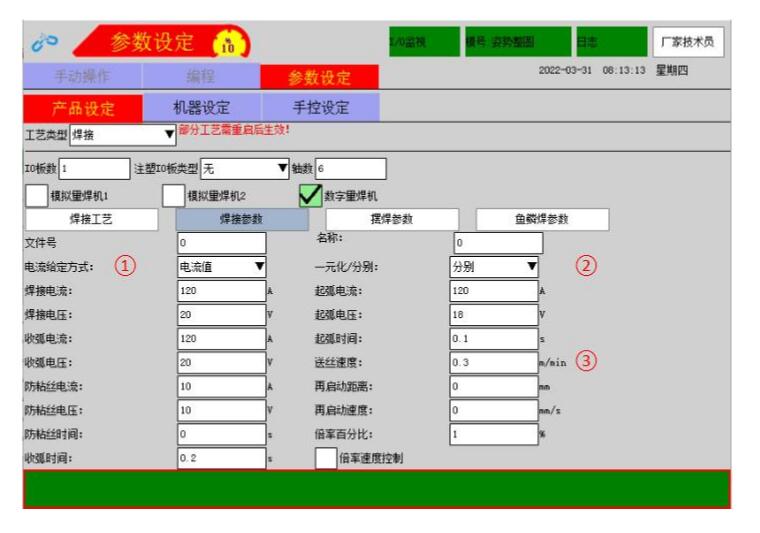760x533 pixels.
Task: Open the 手控设定 sub-tab
Action: (x=321, y=108)
